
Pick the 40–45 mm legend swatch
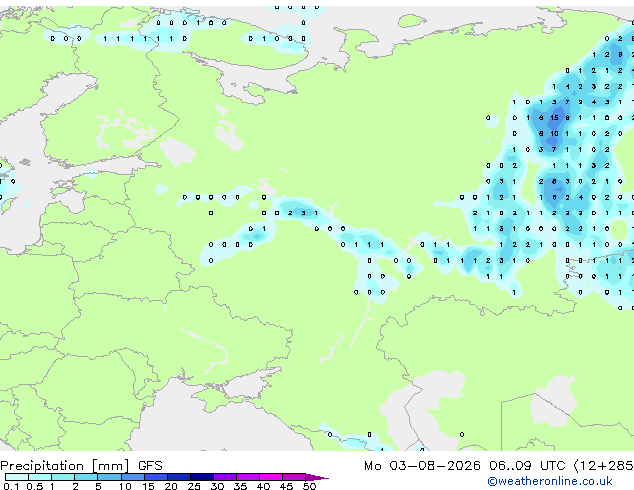coord(271,477)
